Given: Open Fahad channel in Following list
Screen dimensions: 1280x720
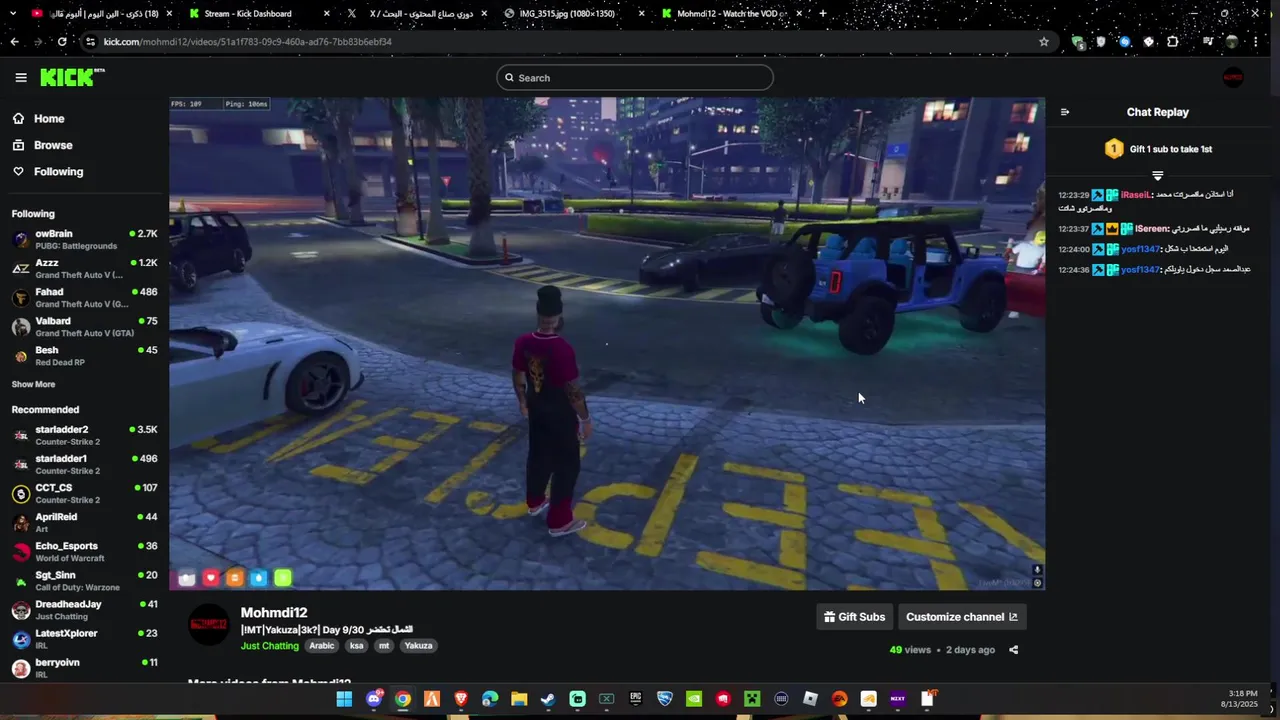Looking at the screenshot, I should [x=84, y=297].
